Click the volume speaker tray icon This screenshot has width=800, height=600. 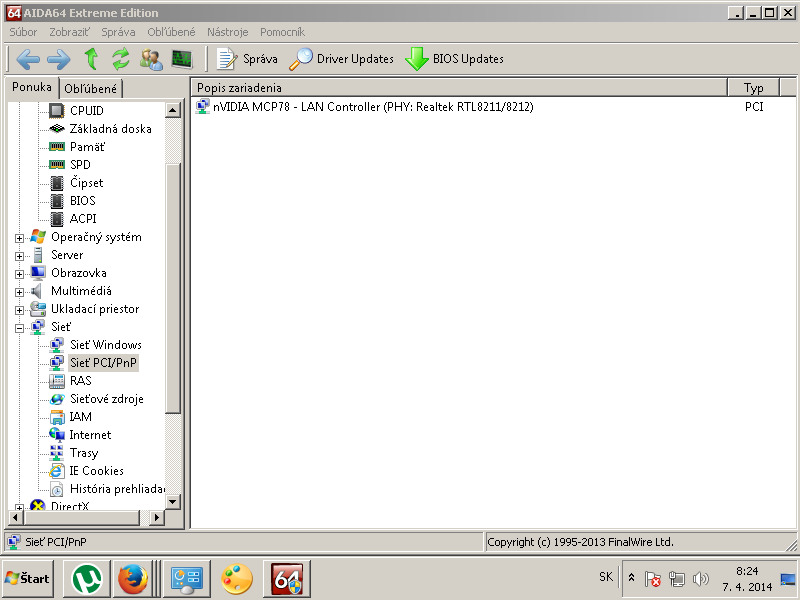(x=701, y=579)
